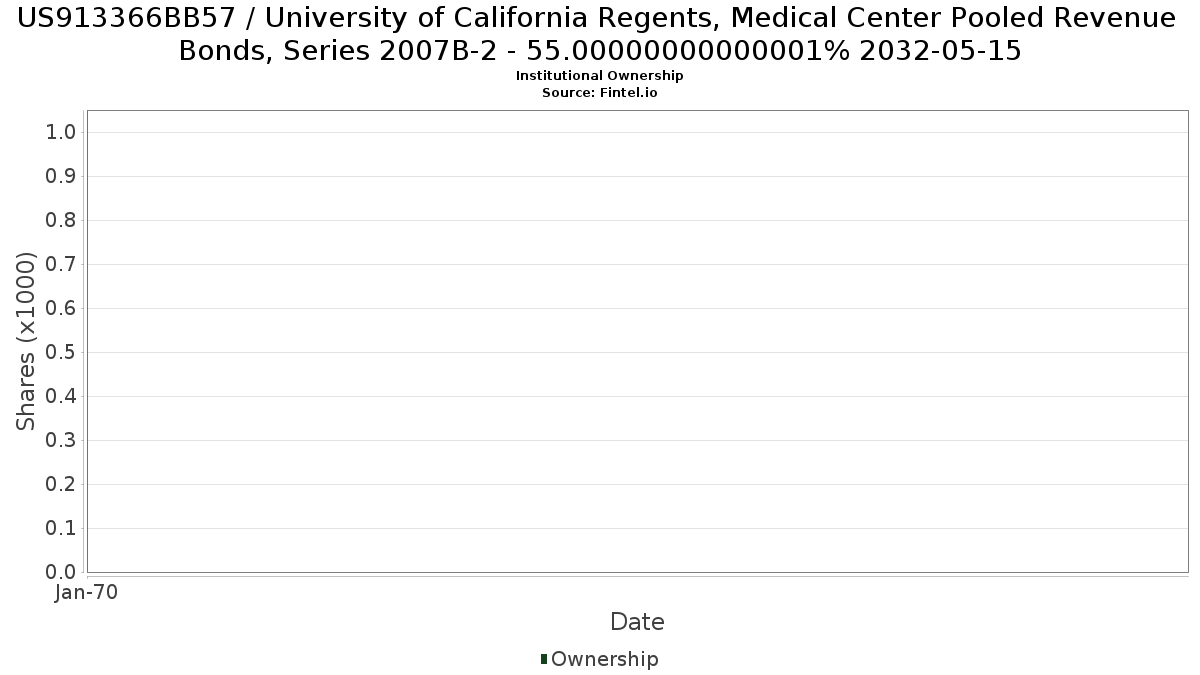The width and height of the screenshot is (1200, 675).
Task: Click the 0.9 y-axis tick label
Action: point(62,177)
